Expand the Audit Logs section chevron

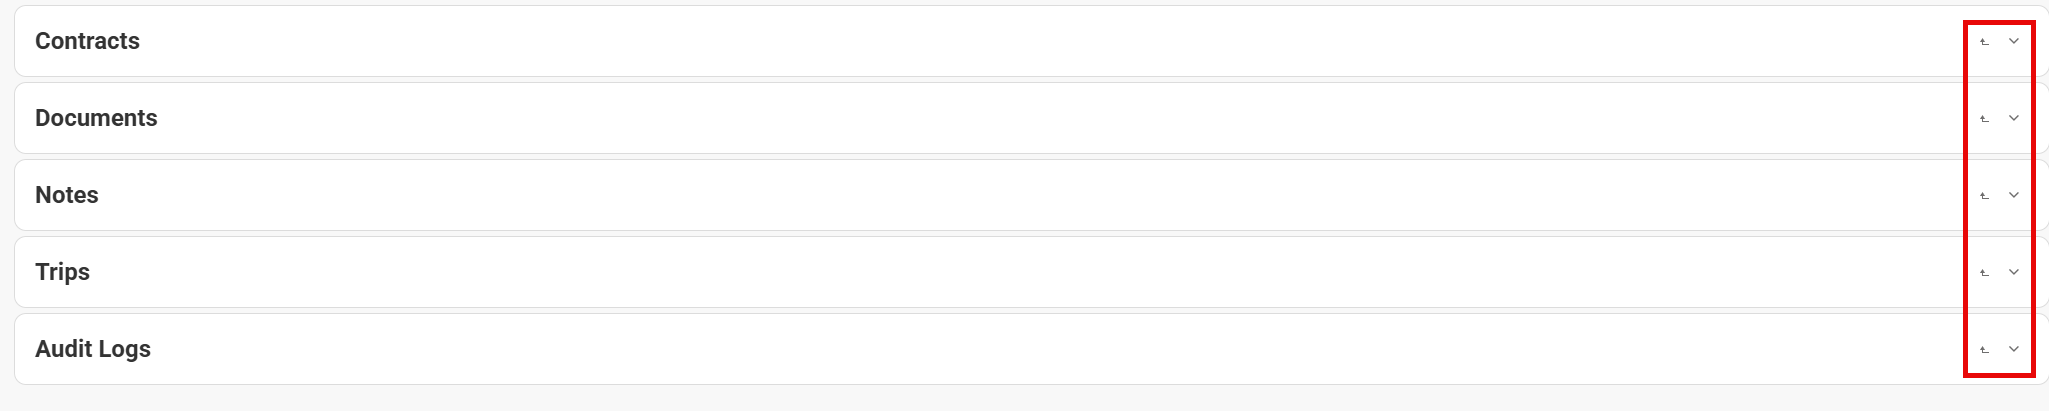(x=2014, y=349)
